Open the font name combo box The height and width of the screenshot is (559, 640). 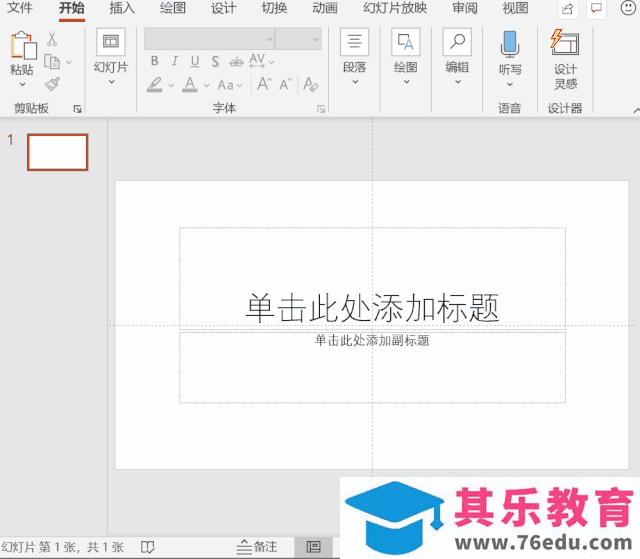(210, 39)
